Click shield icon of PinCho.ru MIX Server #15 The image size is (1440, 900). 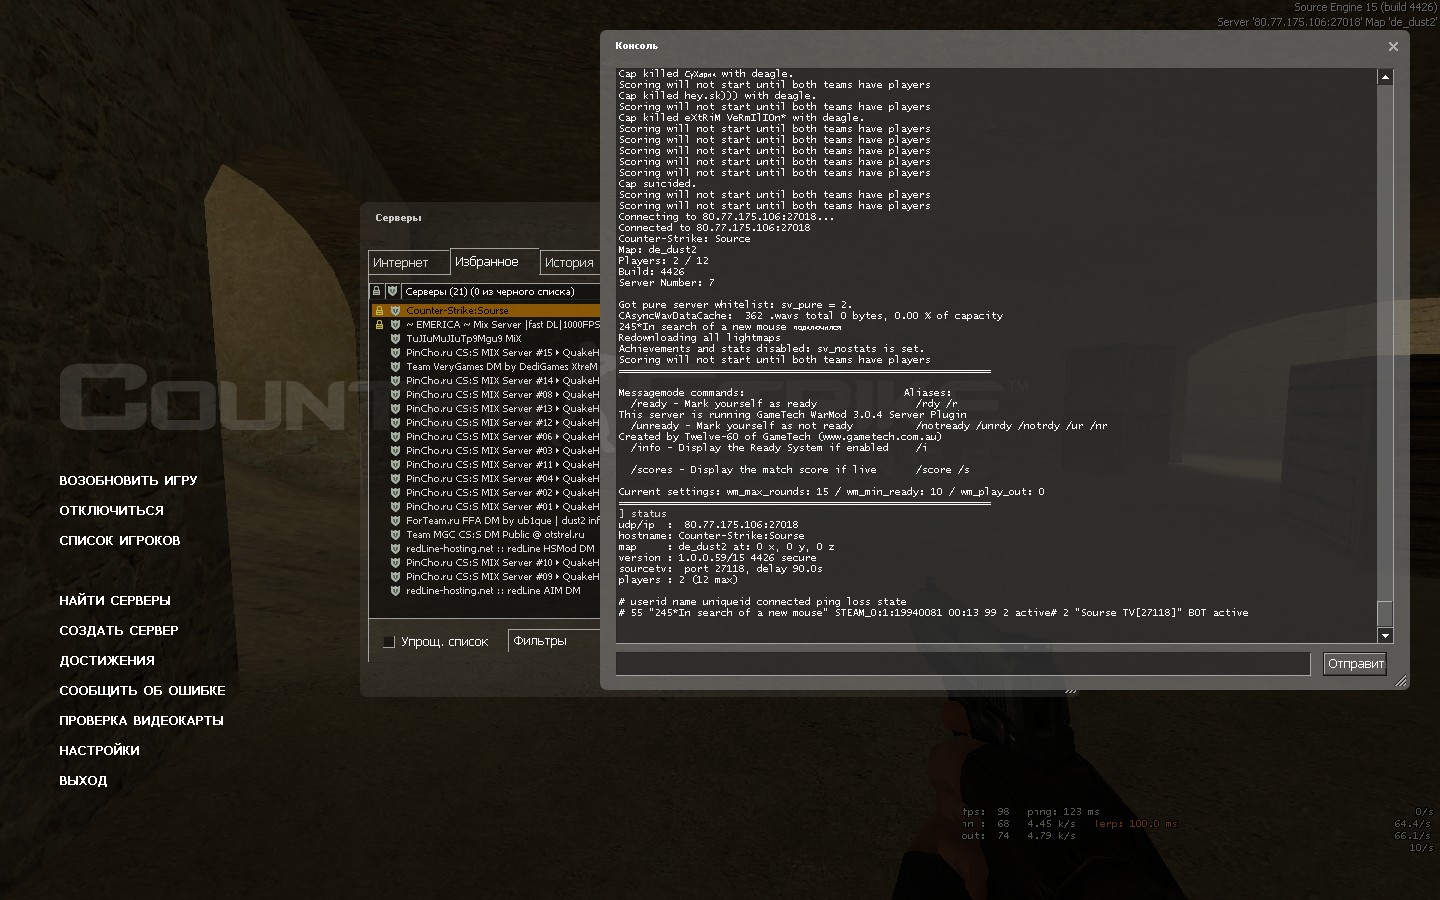[x=395, y=353]
